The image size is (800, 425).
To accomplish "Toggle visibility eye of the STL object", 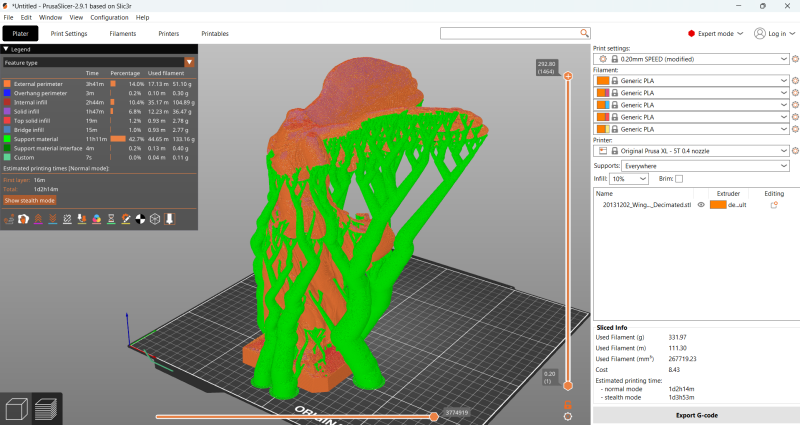I will 701,204.
